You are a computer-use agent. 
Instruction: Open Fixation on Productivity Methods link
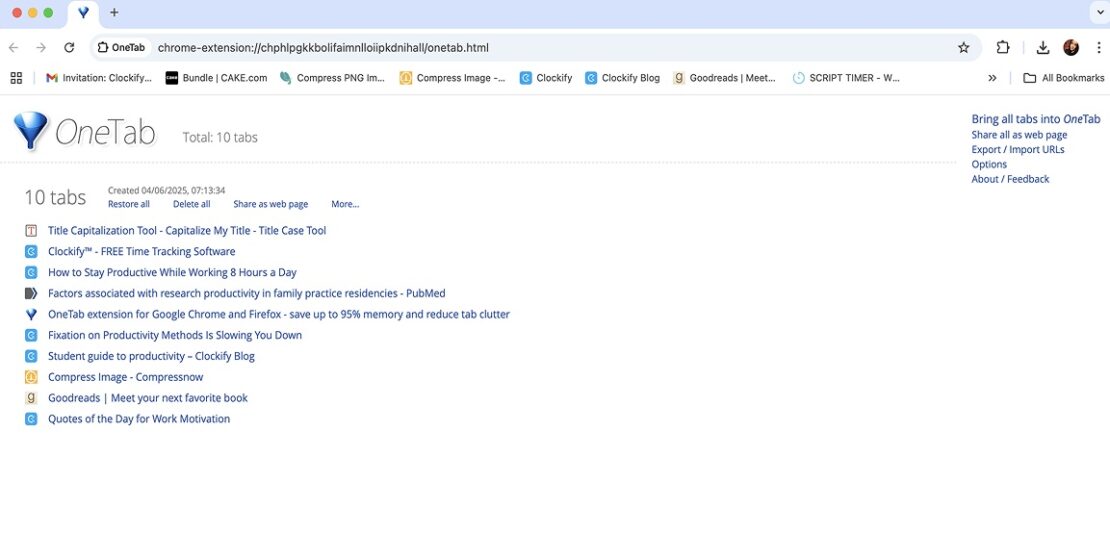(175, 335)
